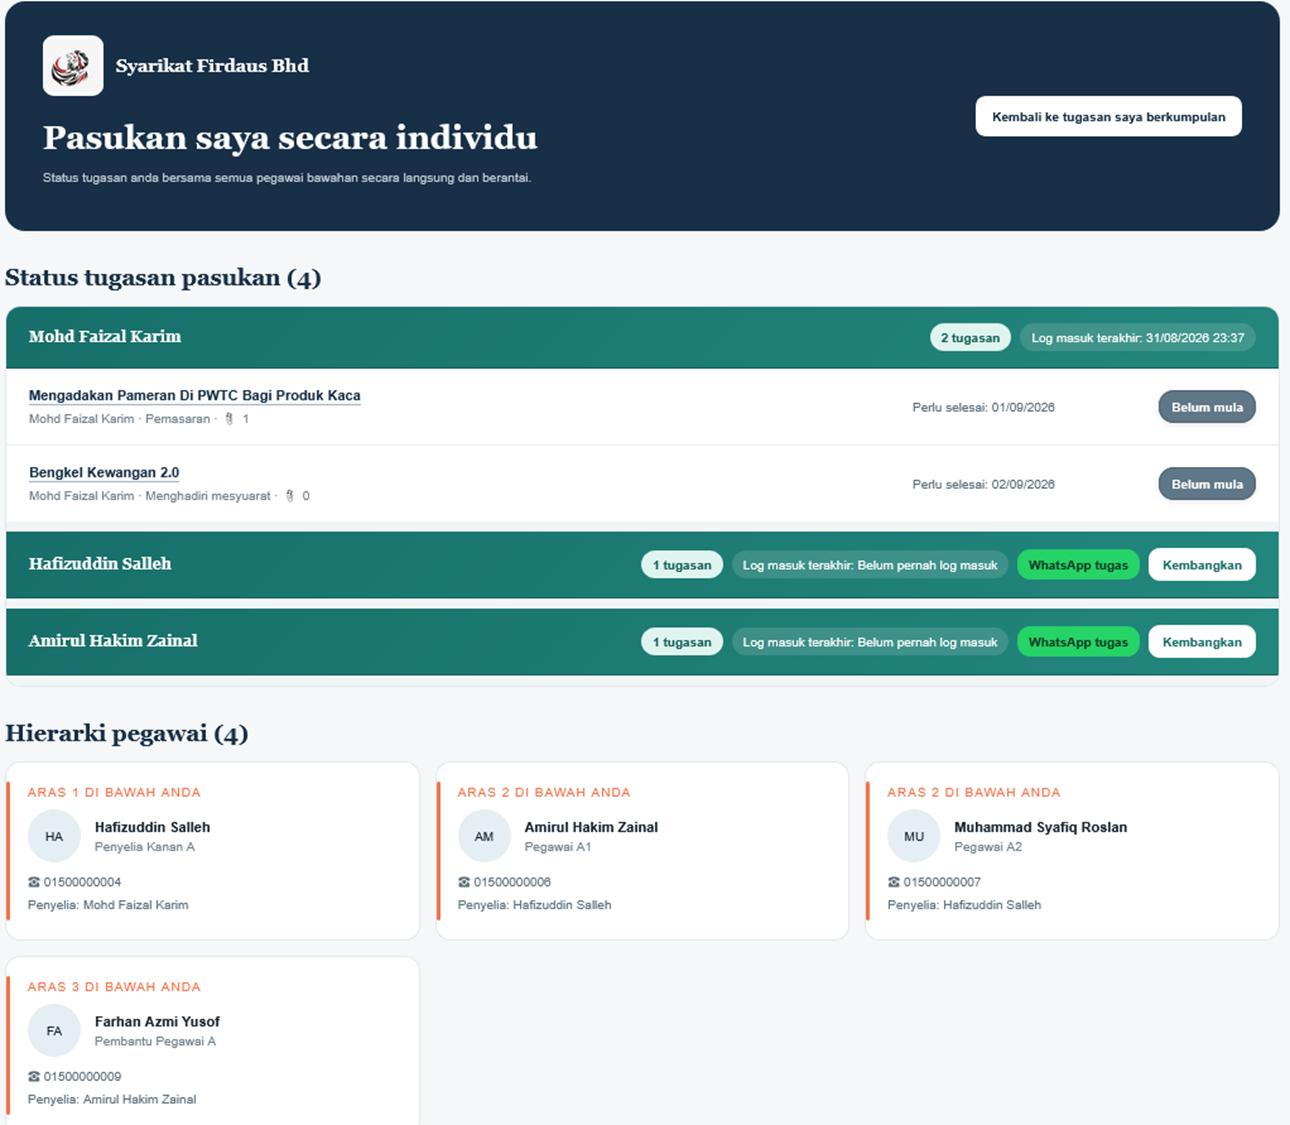1290x1125 pixels.
Task: Click Hafizuddin Salleh's 'Belum pernah log masuk' badge
Action: pyautogui.click(x=870, y=565)
